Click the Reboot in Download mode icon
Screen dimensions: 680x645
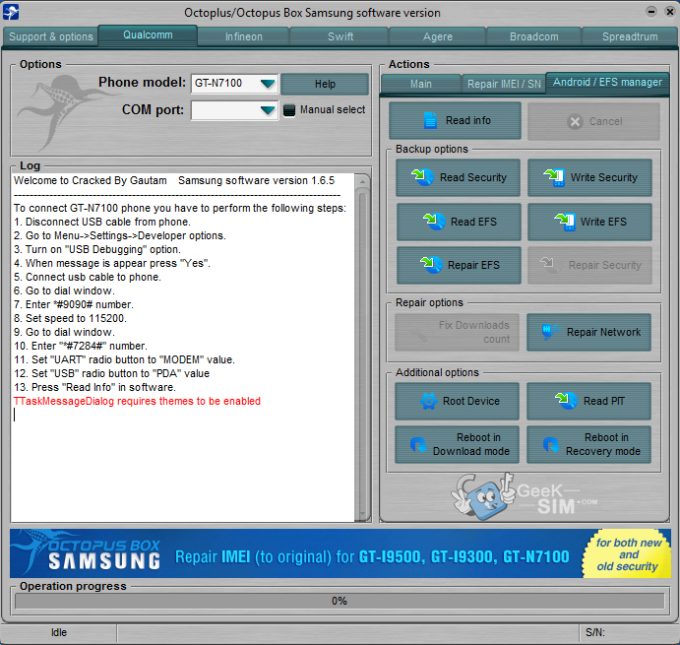click(x=418, y=444)
